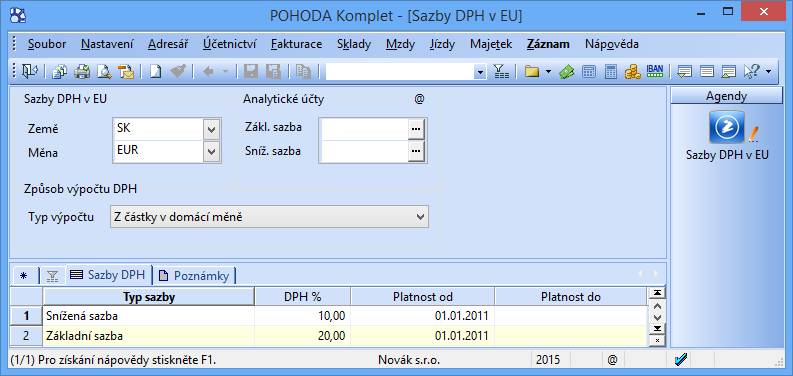Click the browse button for Zákl. sazba
This screenshot has height=376, width=793.
point(416,129)
